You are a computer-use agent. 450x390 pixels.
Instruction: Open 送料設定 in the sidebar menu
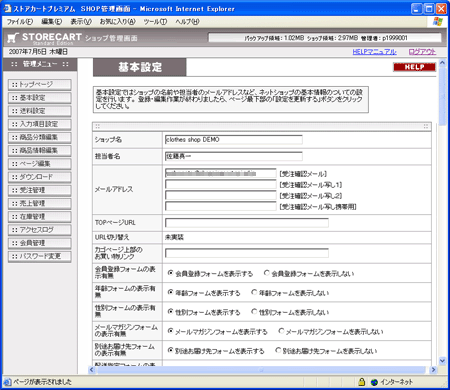pos(40,111)
